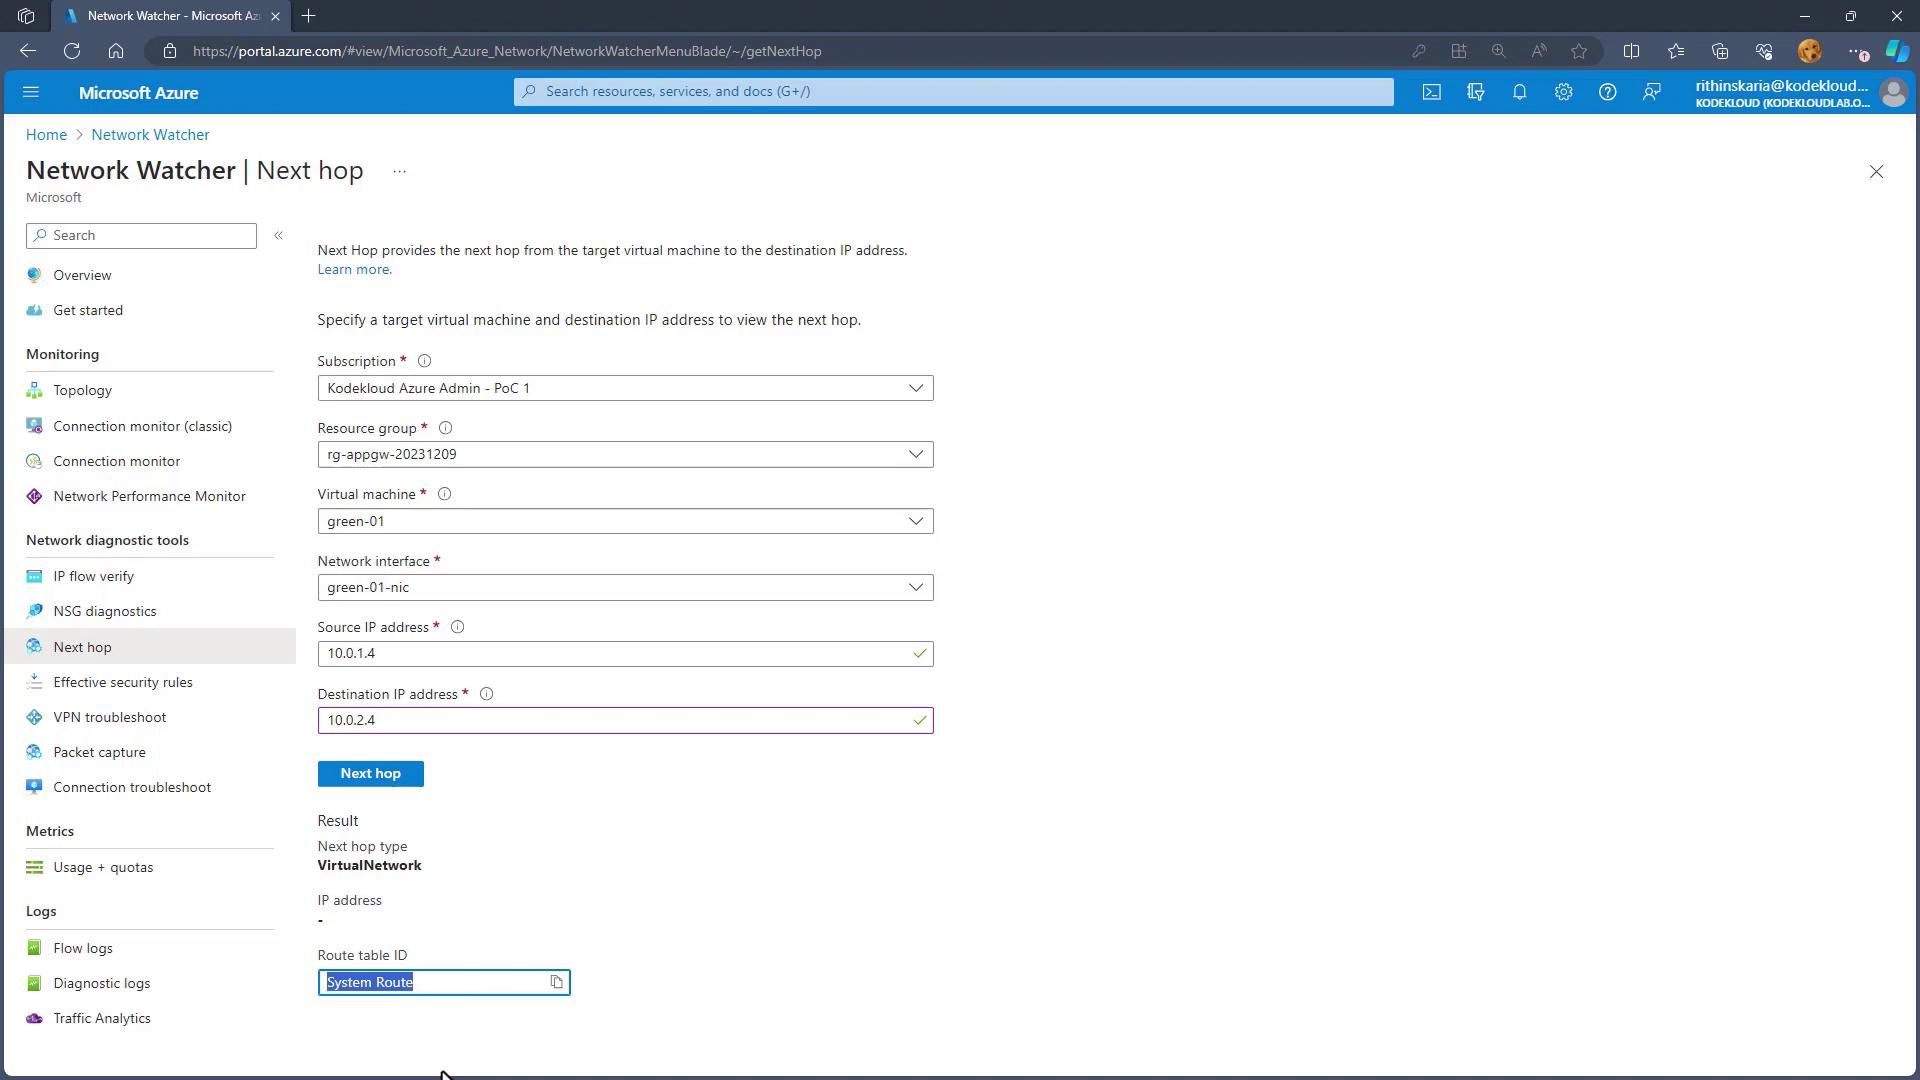Open portal settings gear icon
This screenshot has width=1920, height=1080.
click(1563, 92)
